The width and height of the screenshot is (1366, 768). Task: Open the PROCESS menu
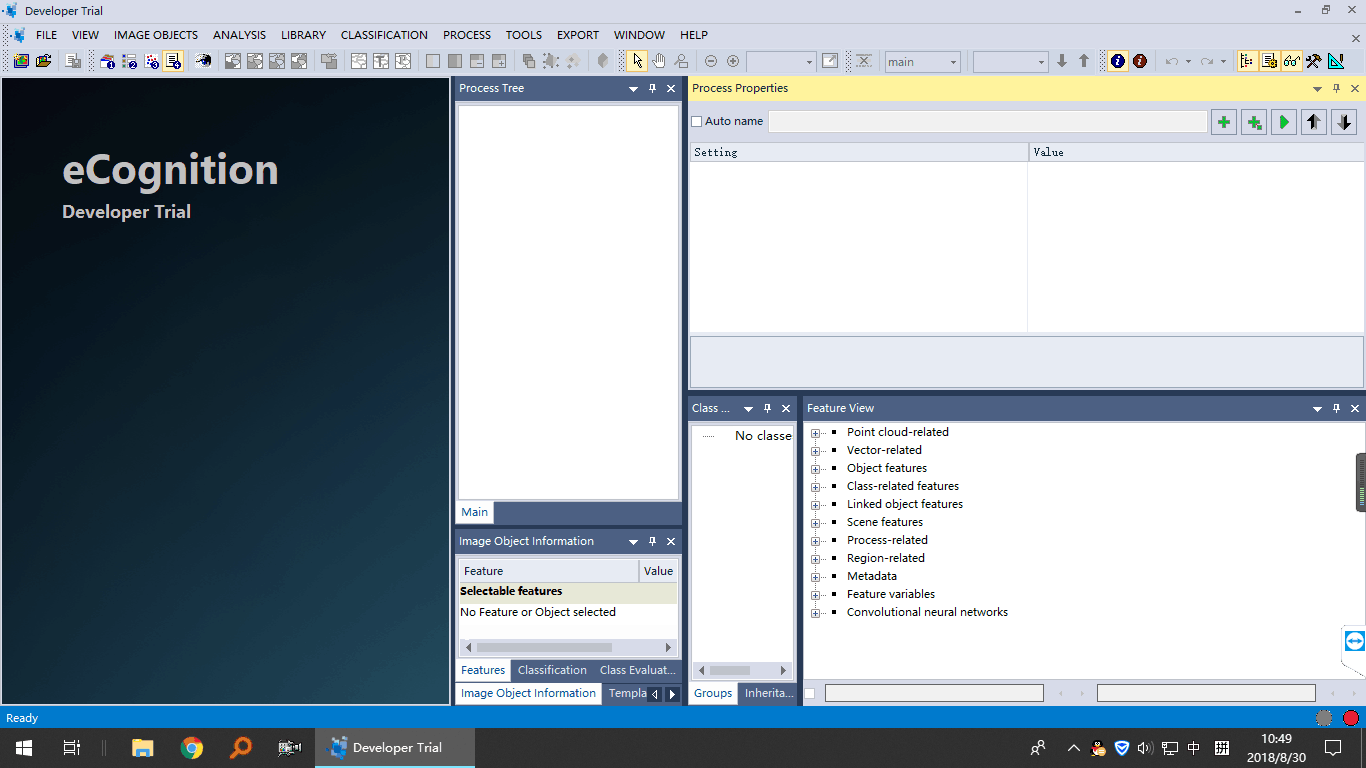[x=467, y=35]
